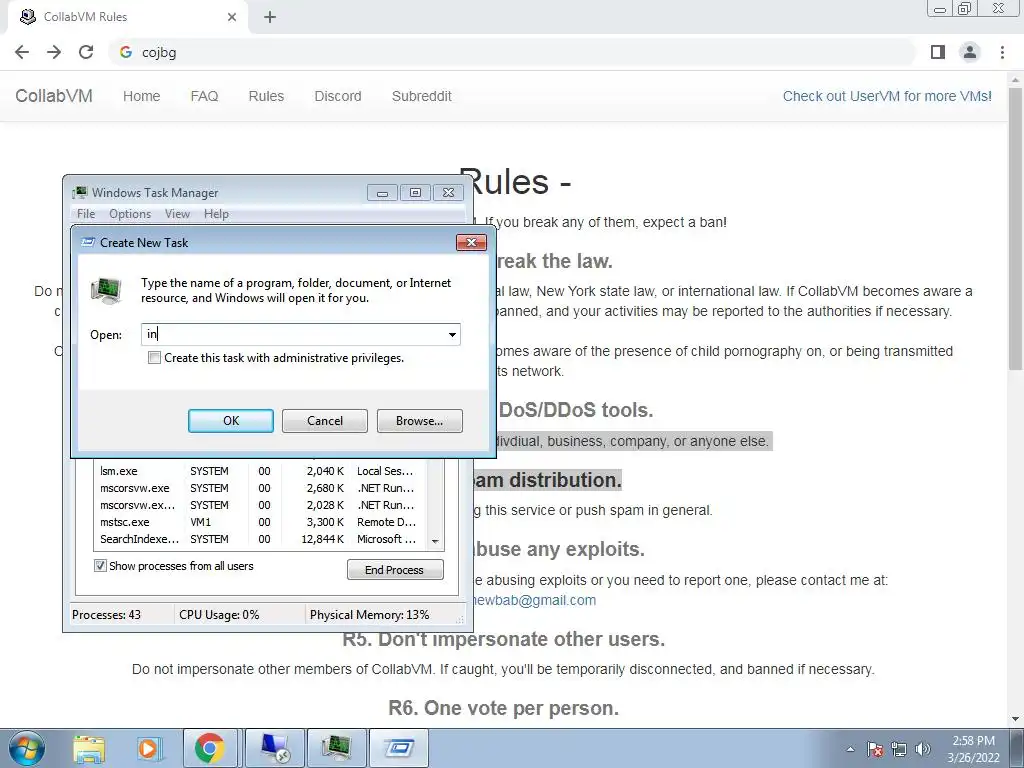Click the CollabVM brand logo text
The image size is (1024, 768).
54,96
